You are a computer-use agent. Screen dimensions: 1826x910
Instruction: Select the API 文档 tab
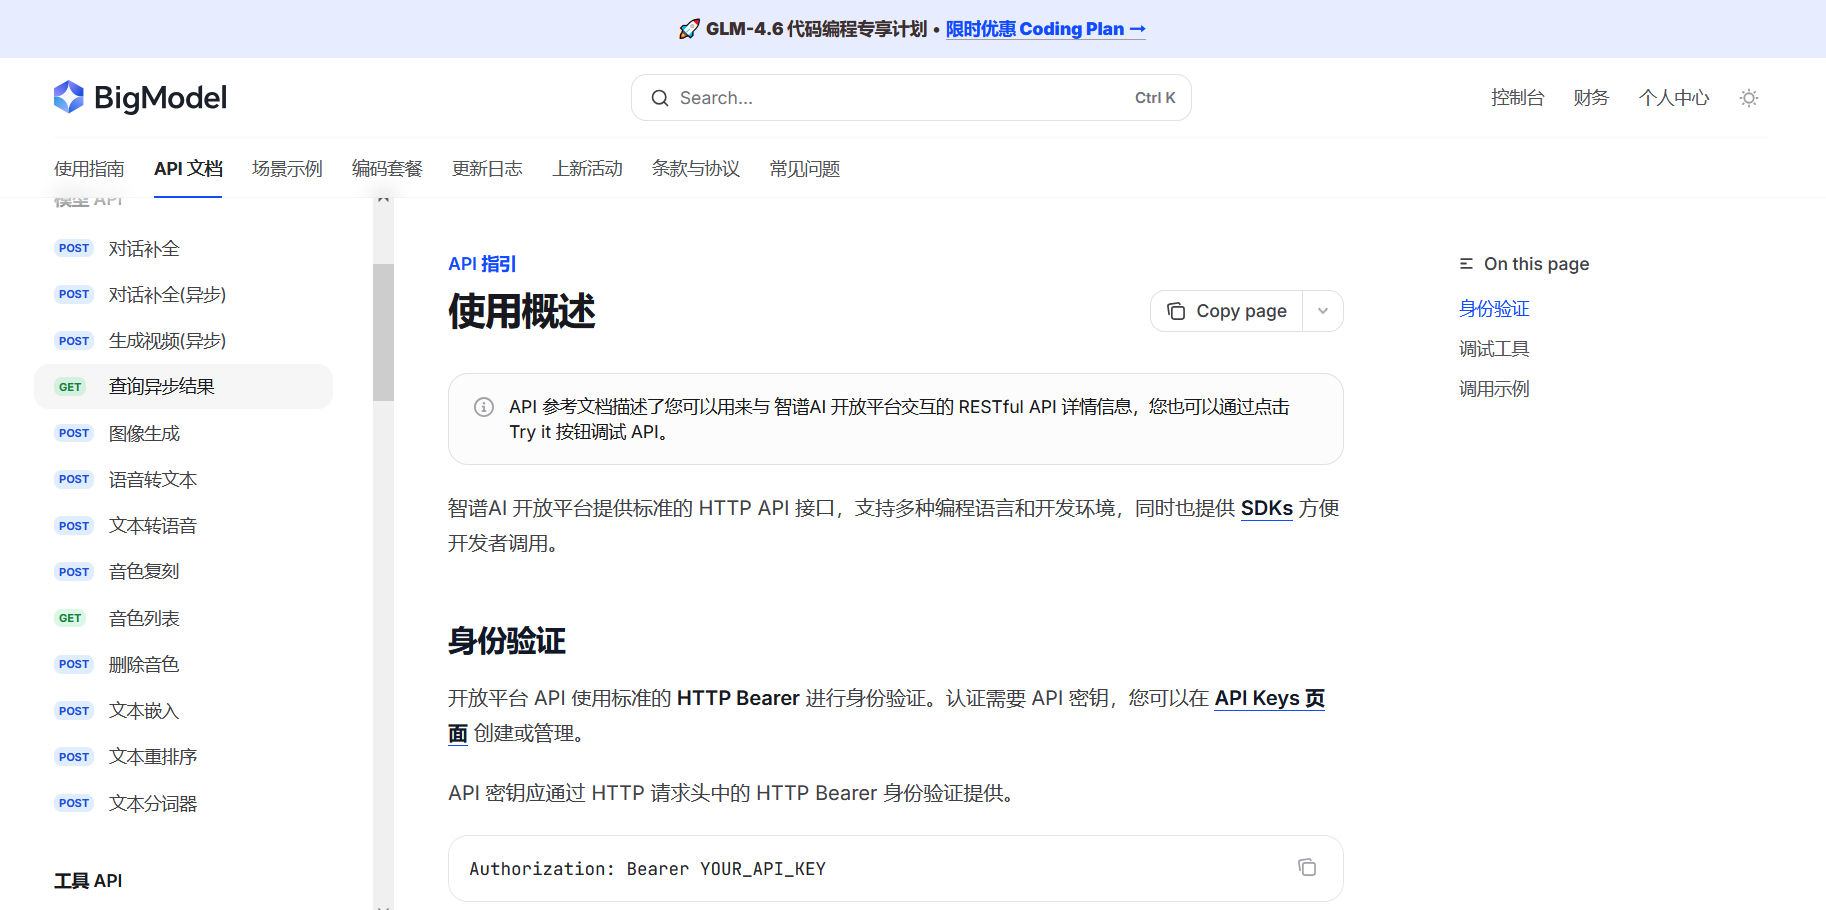[x=188, y=169]
